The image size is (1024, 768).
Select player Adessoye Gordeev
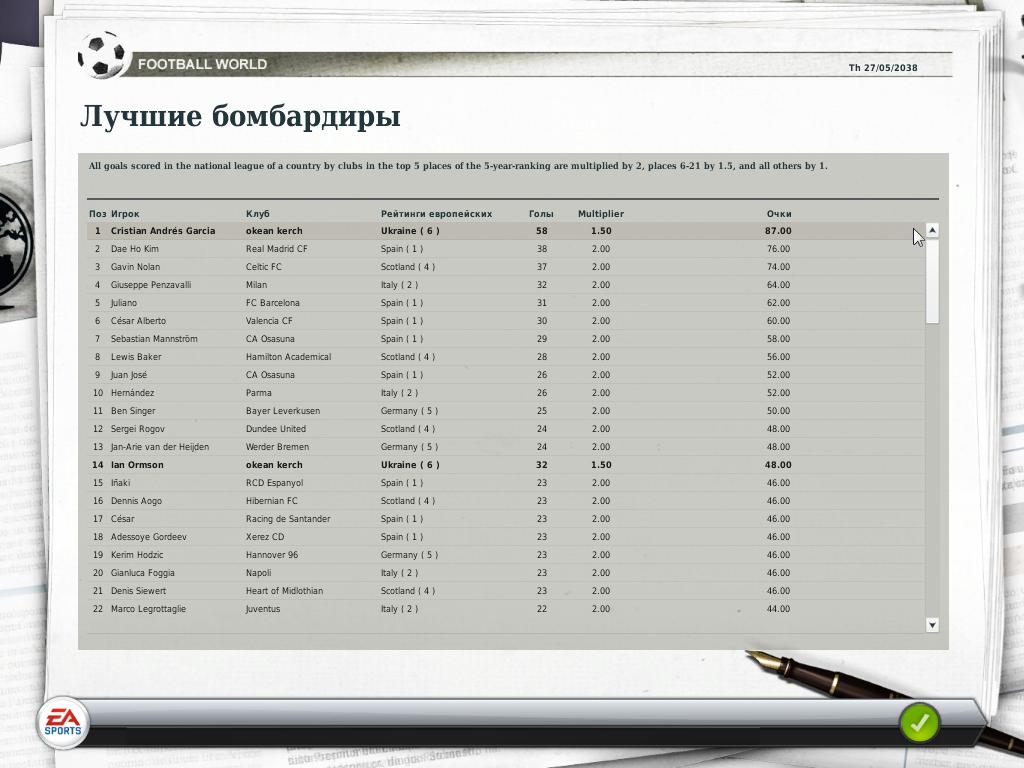pyautogui.click(x=149, y=537)
